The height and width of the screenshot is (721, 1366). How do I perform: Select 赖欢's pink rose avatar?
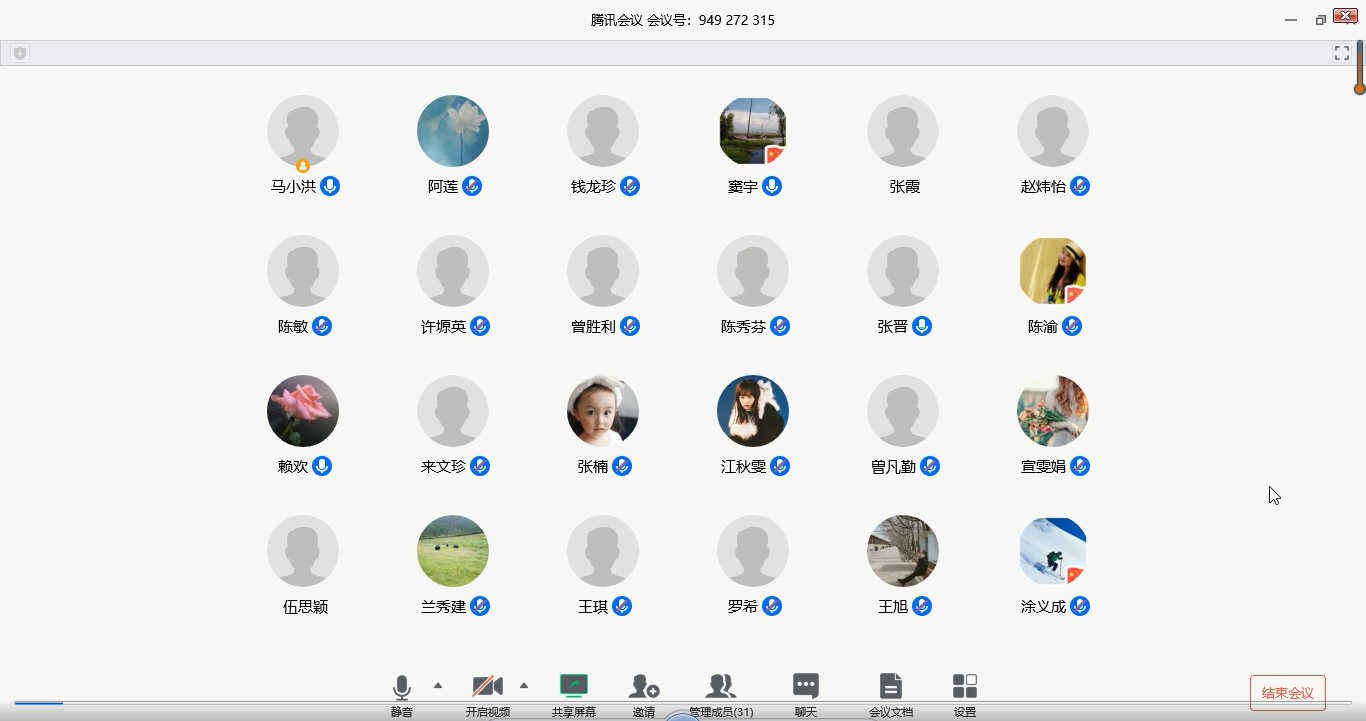coord(303,411)
